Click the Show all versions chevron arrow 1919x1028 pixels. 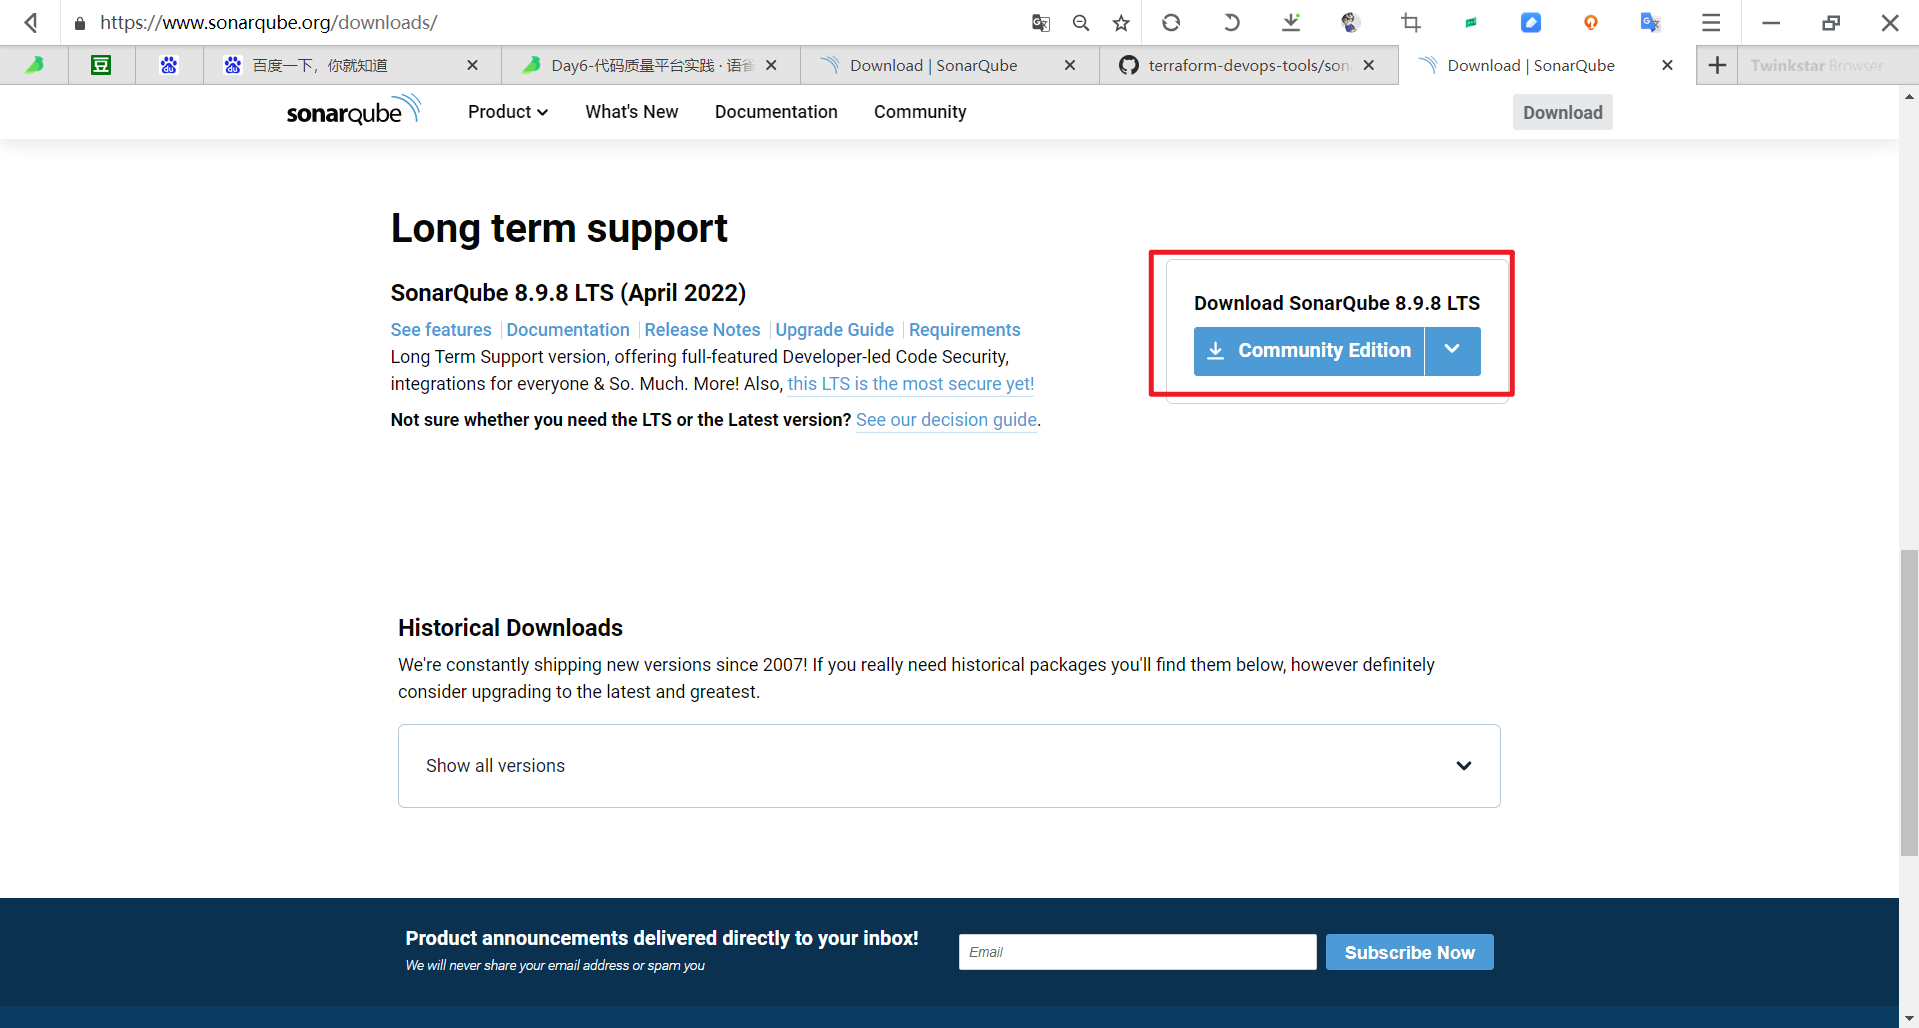click(1464, 766)
